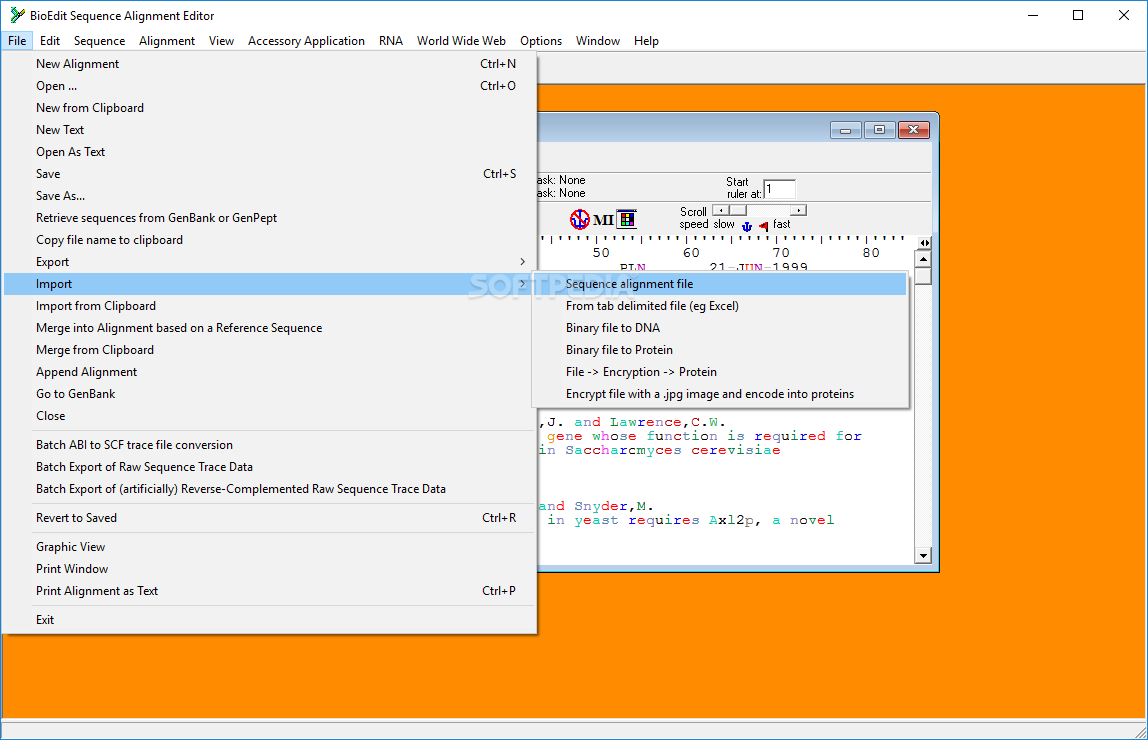Viewport: 1148px width, 740px height.
Task: Click the MI toolbar icon
Action: 603,220
